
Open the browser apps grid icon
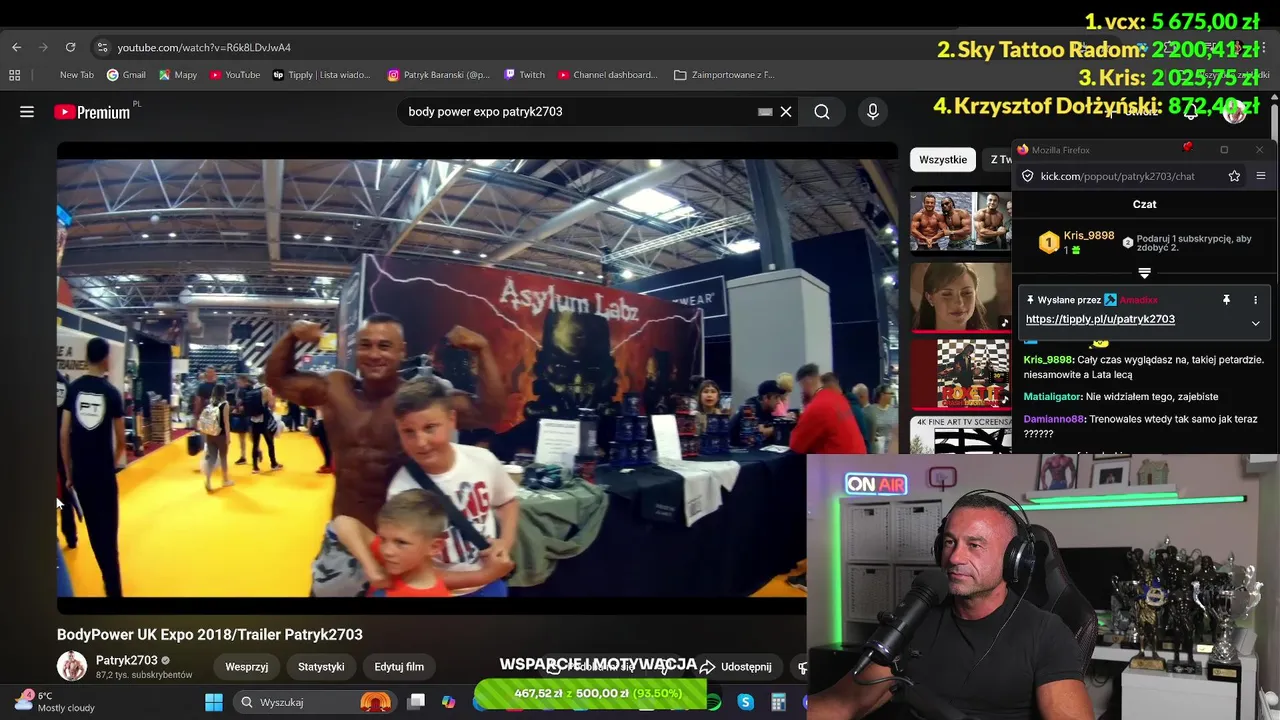pos(14,75)
